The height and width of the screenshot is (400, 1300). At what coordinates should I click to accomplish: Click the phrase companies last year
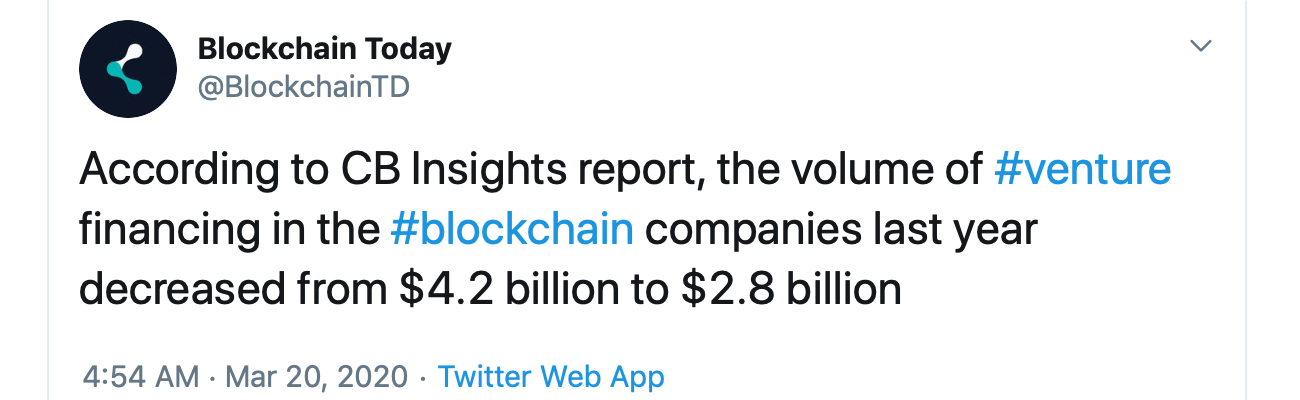click(839, 230)
